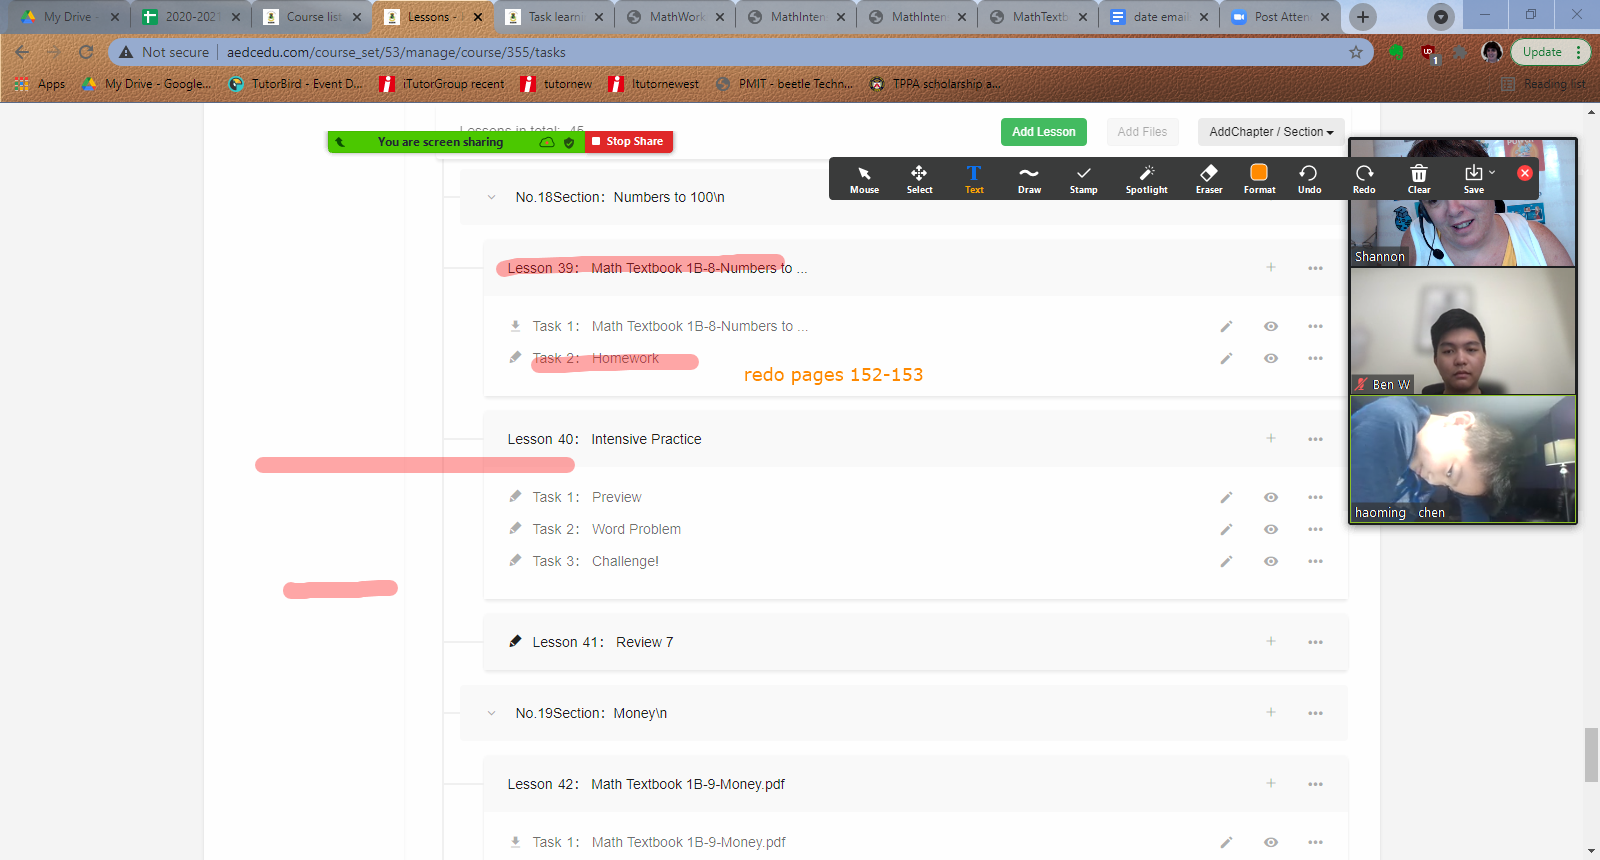Open the AddChapter / Section dropdown
The width and height of the screenshot is (1600, 860).
[1271, 132]
